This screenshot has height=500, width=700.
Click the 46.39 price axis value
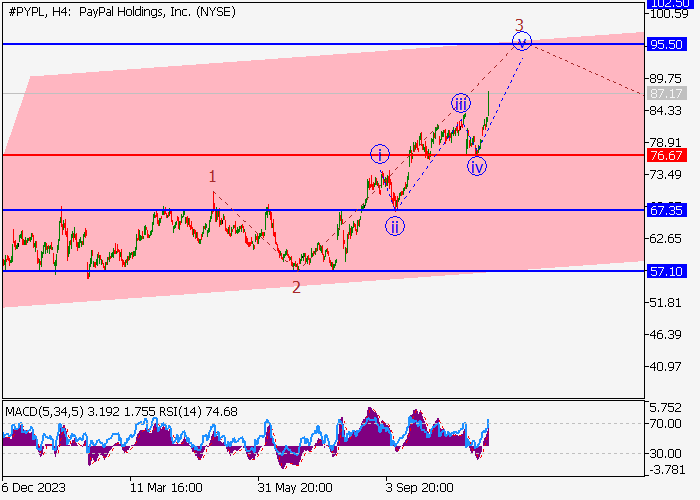pos(666,335)
